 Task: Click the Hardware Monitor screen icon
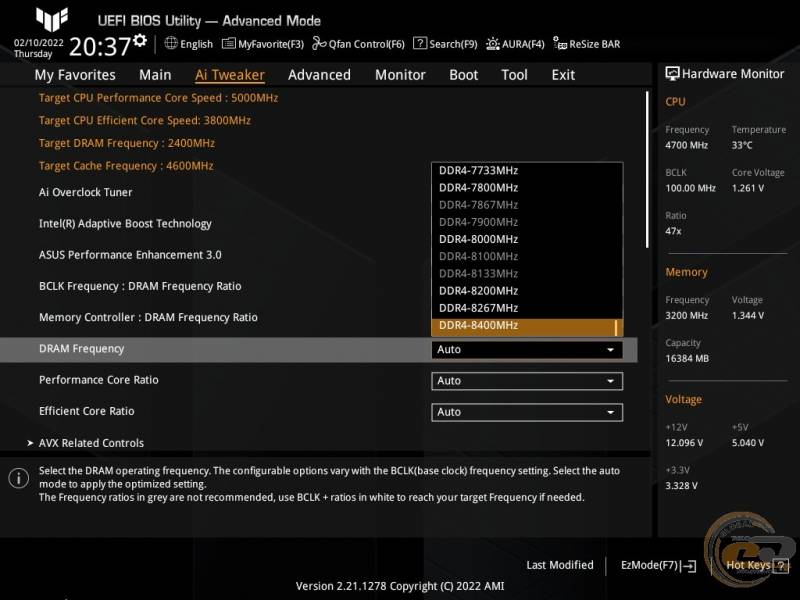pyautogui.click(x=672, y=73)
